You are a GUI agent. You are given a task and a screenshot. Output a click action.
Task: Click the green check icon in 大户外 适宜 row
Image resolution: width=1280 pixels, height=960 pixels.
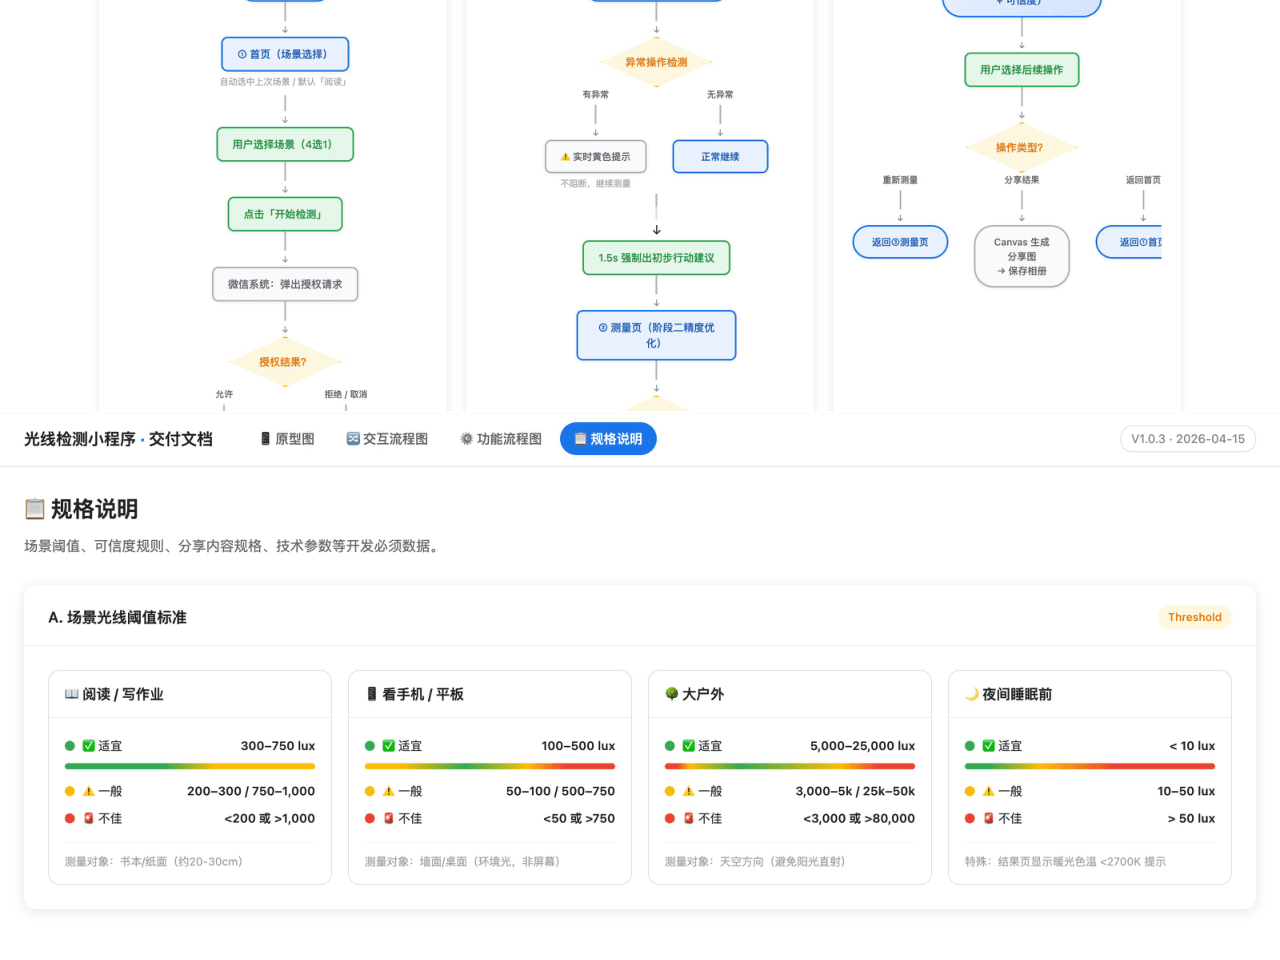click(689, 746)
